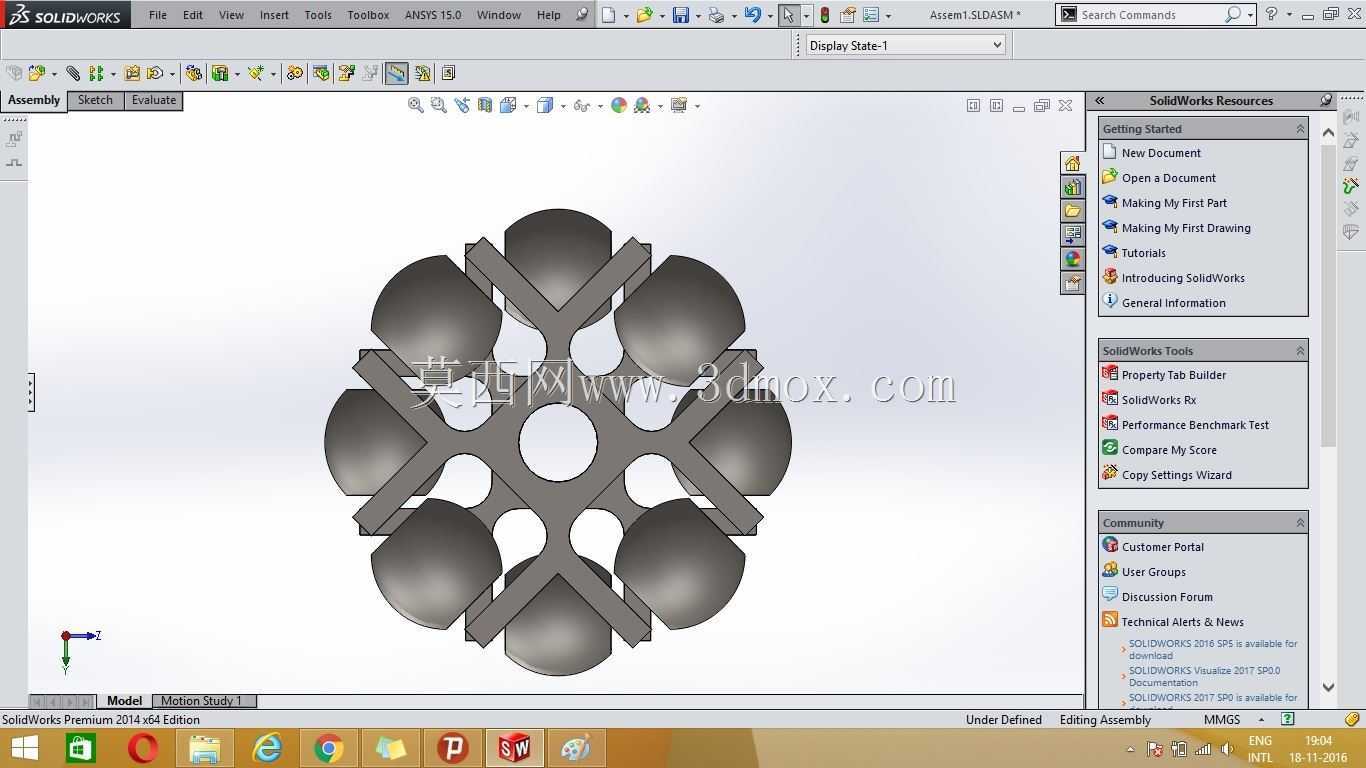
Task: Switch to the Sketch tab
Action: (96, 100)
